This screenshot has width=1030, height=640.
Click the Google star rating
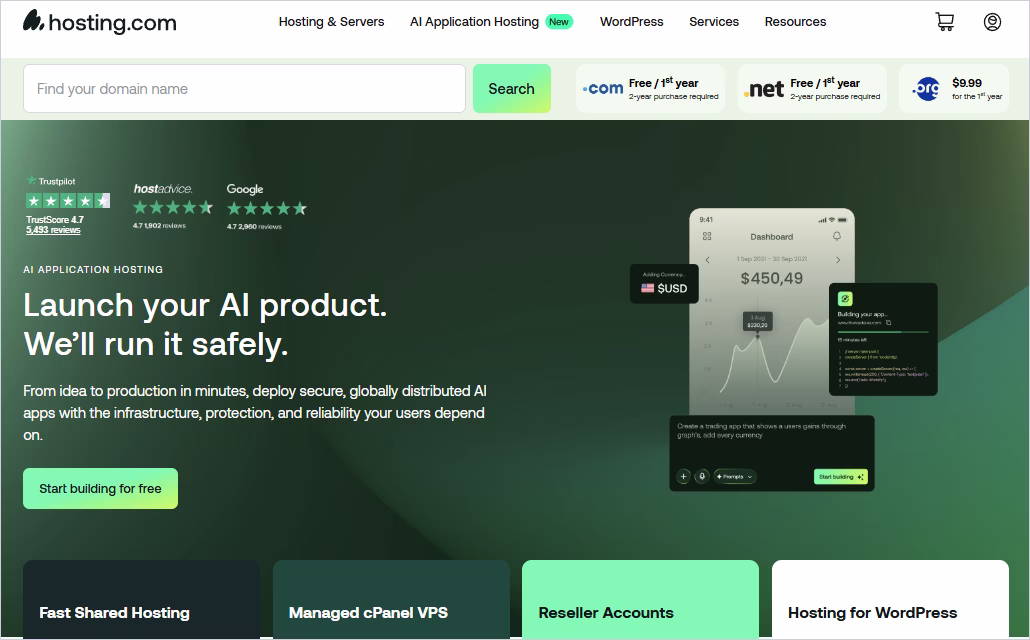(x=267, y=208)
